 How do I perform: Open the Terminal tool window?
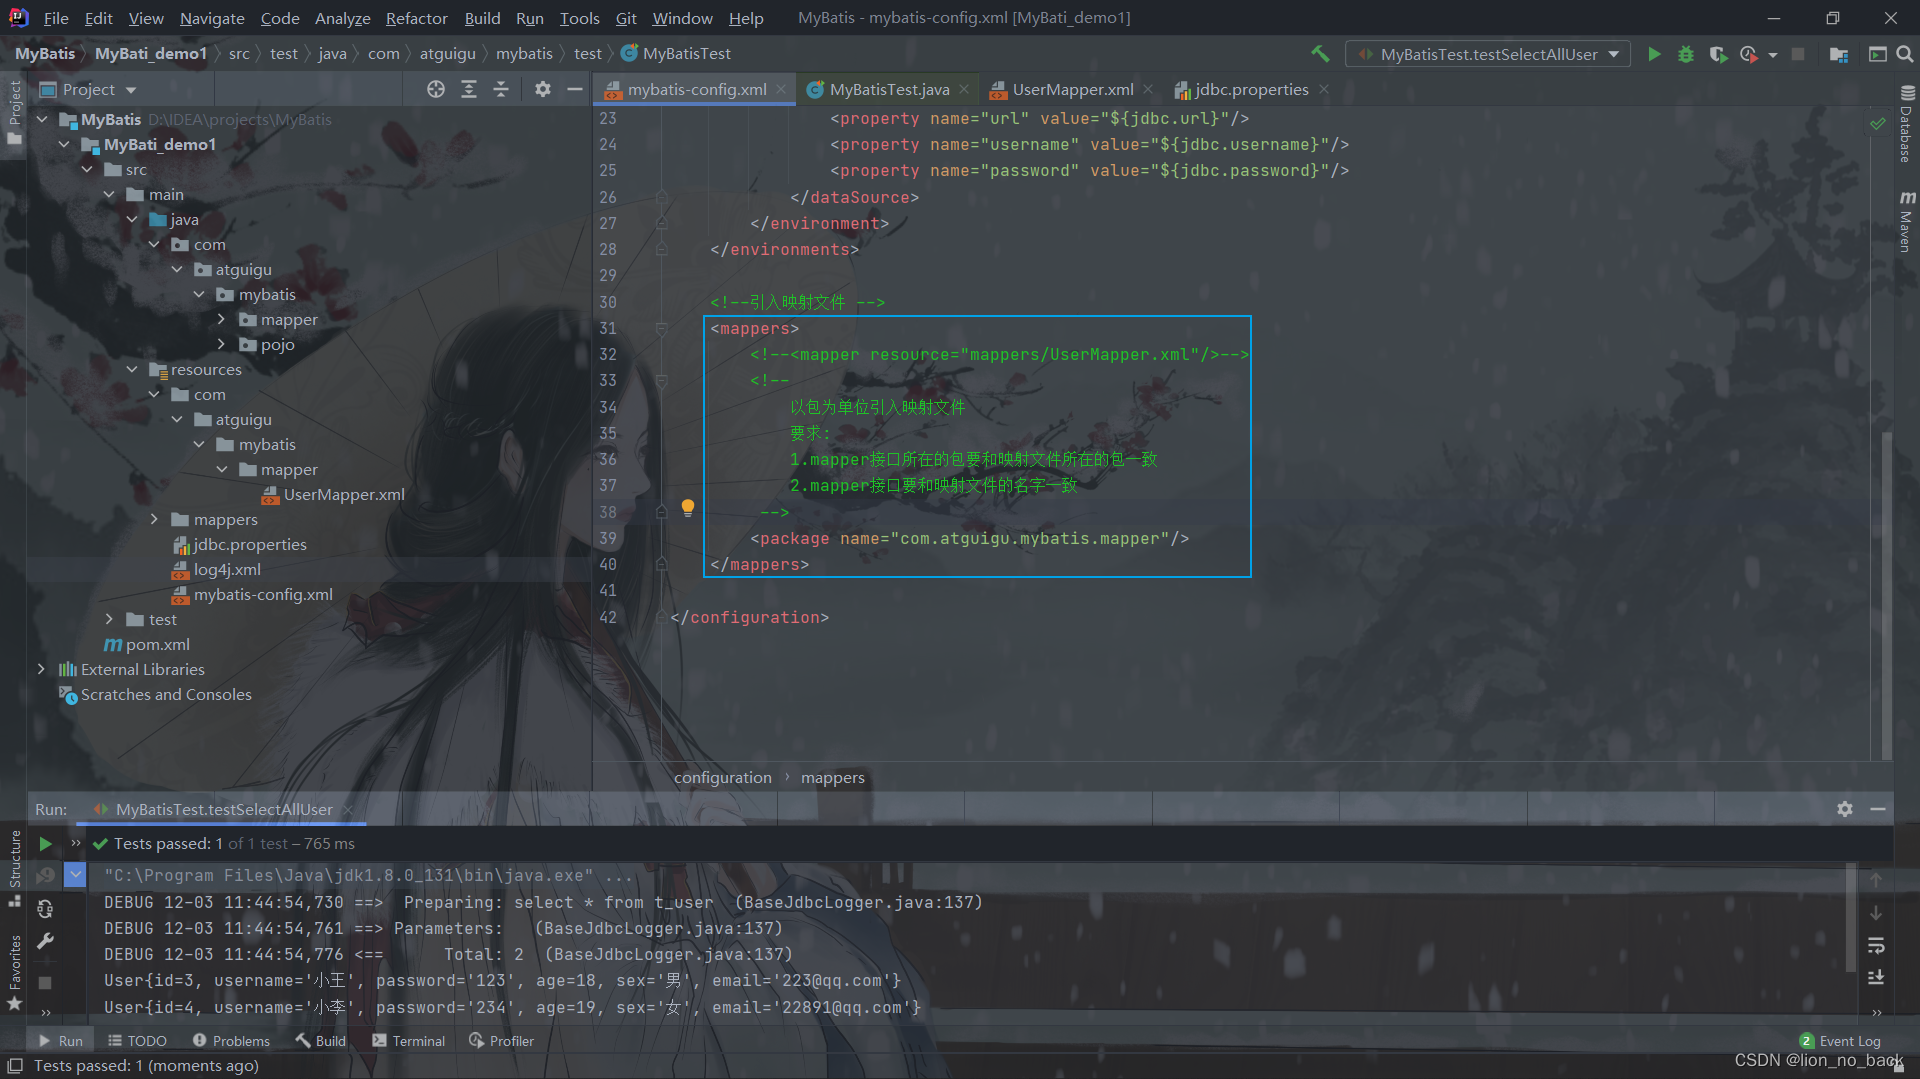pyautogui.click(x=408, y=1041)
